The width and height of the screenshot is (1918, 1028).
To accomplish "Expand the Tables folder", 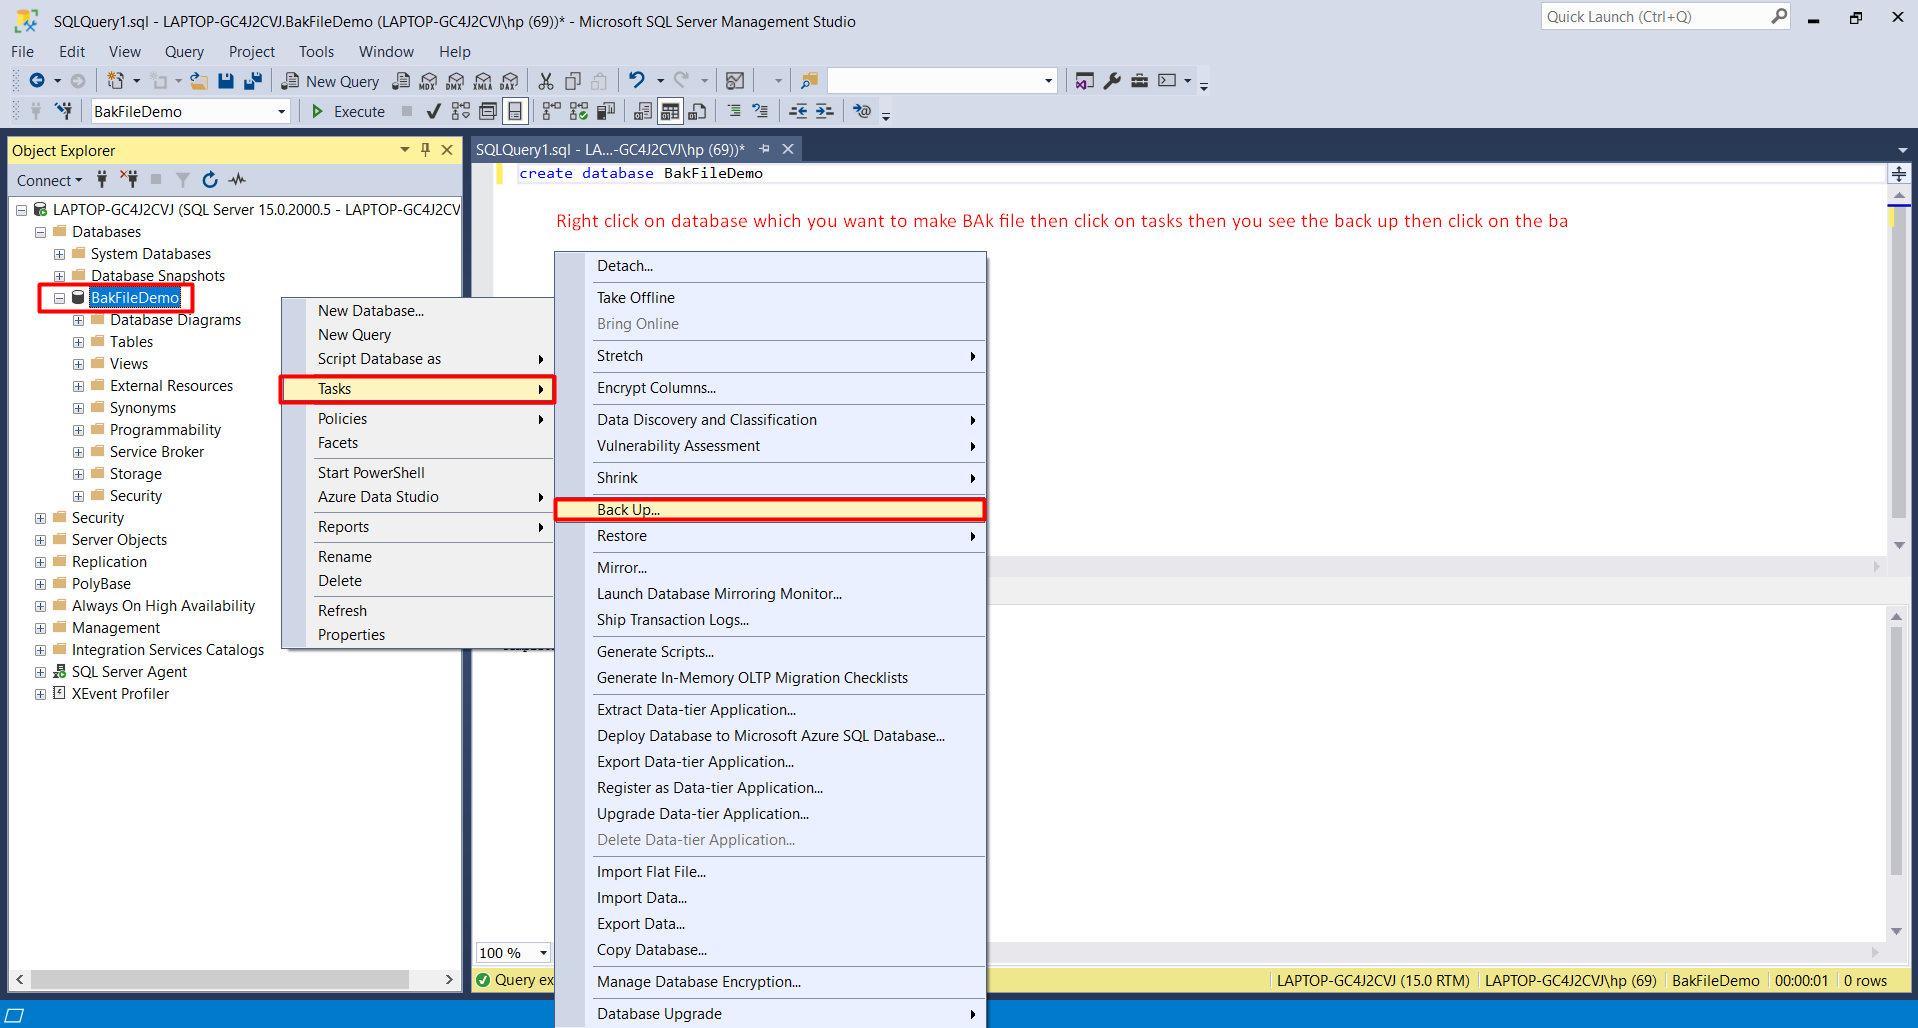I will tap(78, 342).
